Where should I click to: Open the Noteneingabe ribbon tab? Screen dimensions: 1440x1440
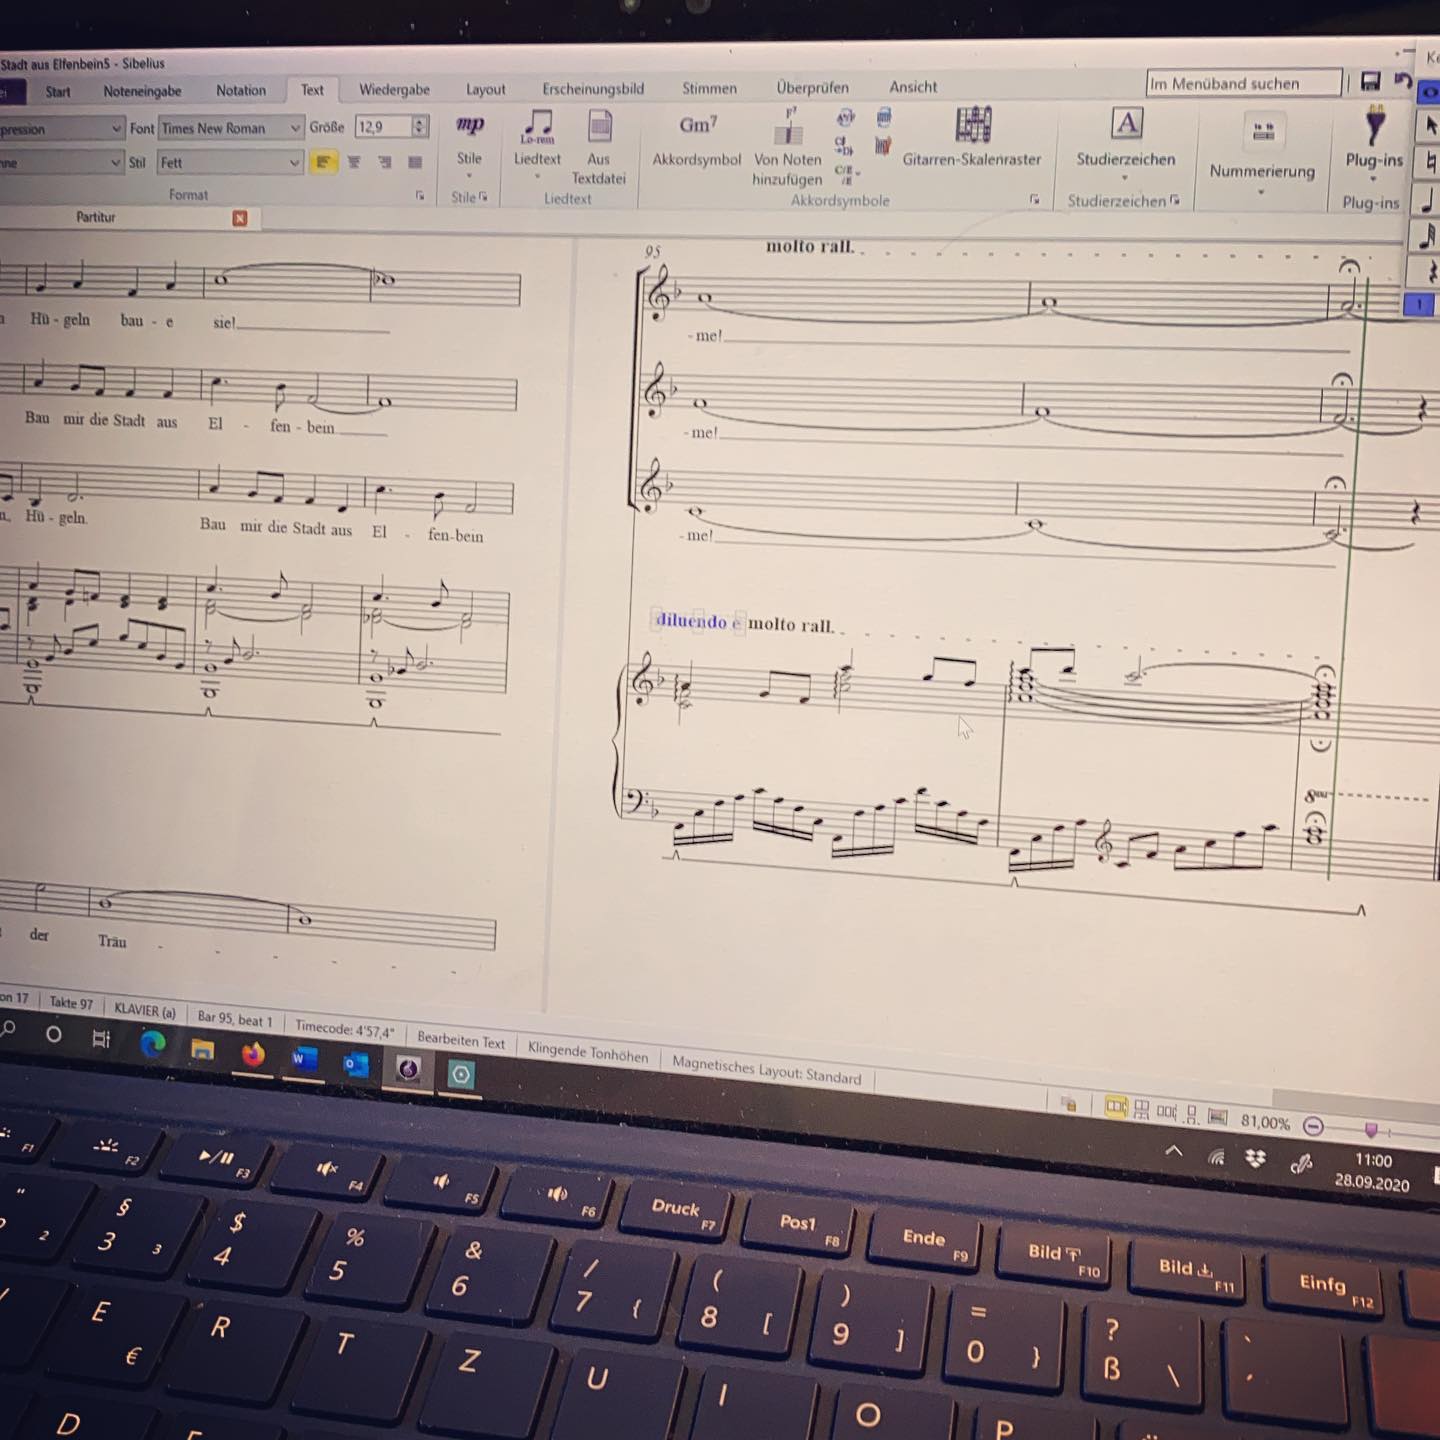click(143, 91)
